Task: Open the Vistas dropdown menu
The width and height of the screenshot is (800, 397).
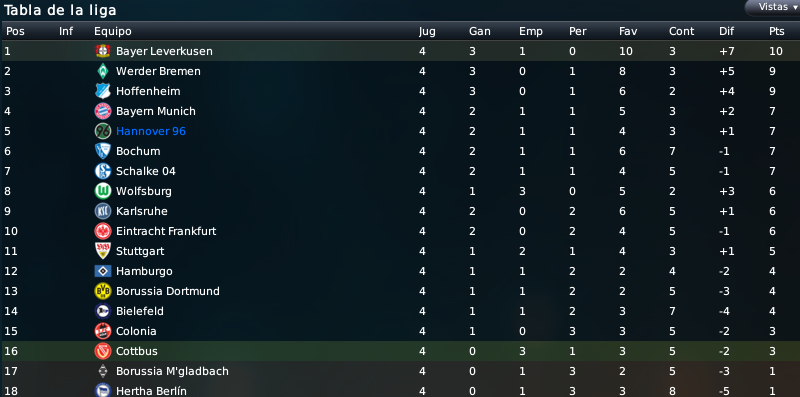Action: (x=773, y=7)
